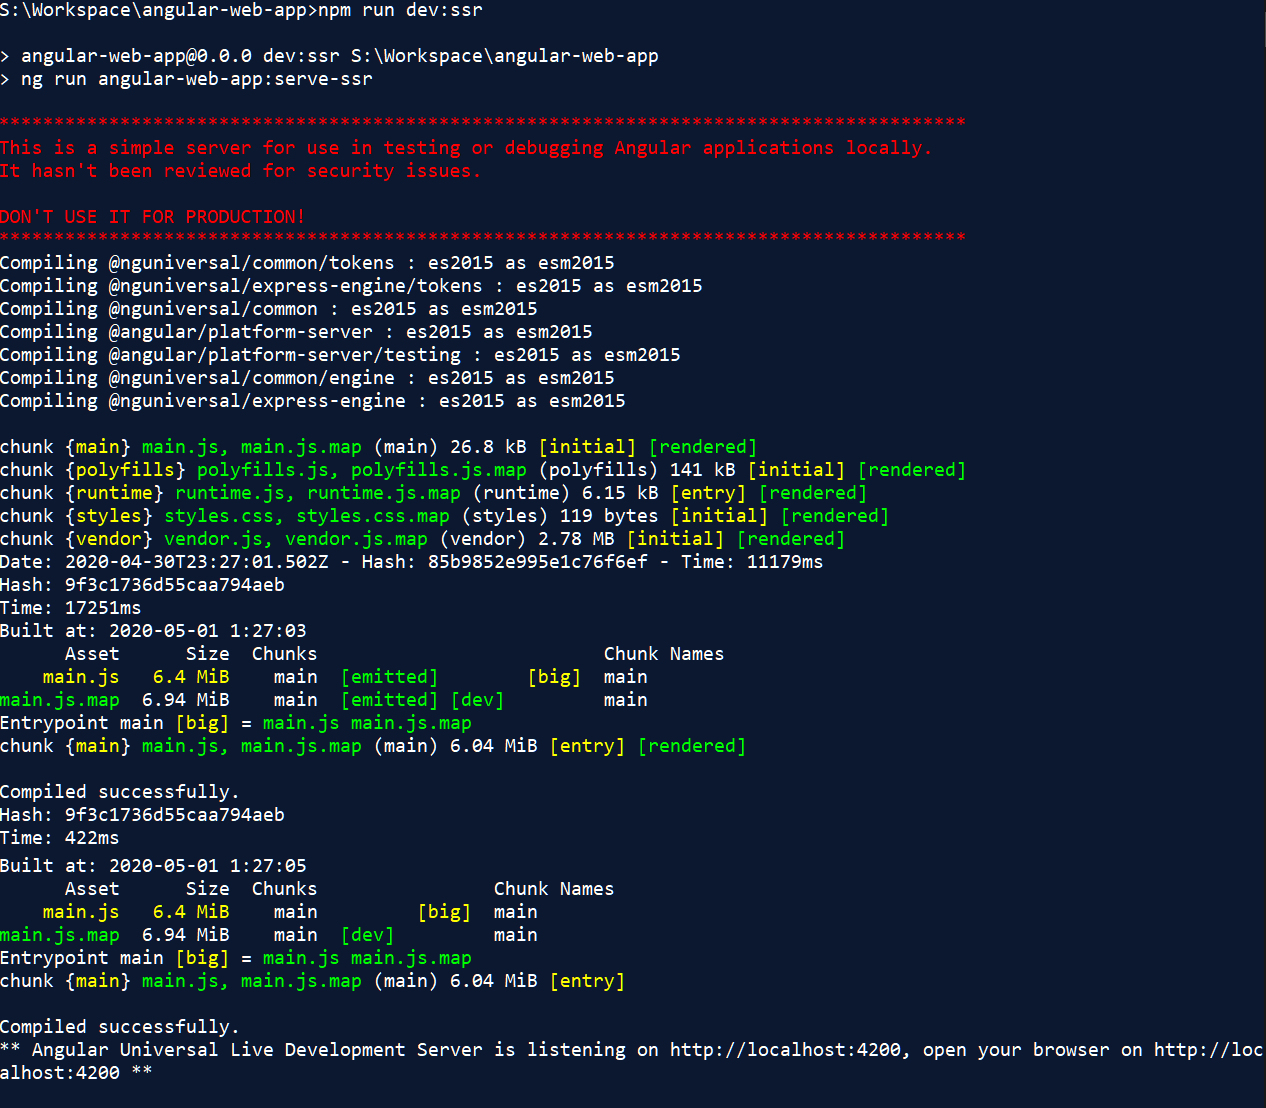
Task: Click "Compiling @nguniversal/express-engine : es2015" line
Action: 313,401
